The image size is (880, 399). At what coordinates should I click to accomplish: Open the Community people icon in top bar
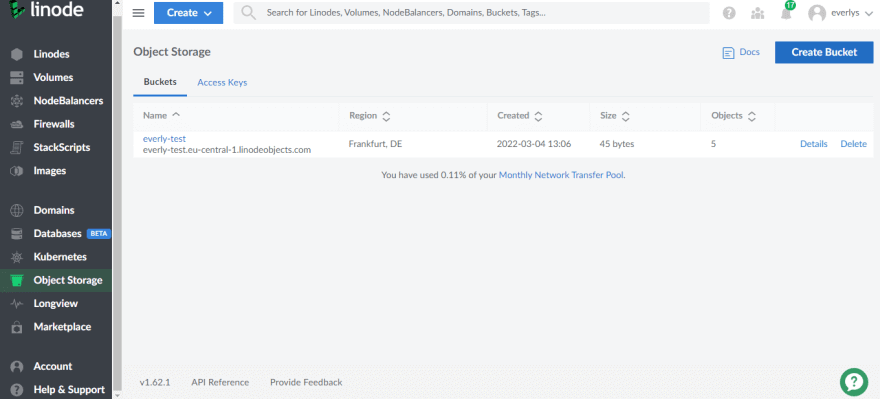(x=758, y=13)
